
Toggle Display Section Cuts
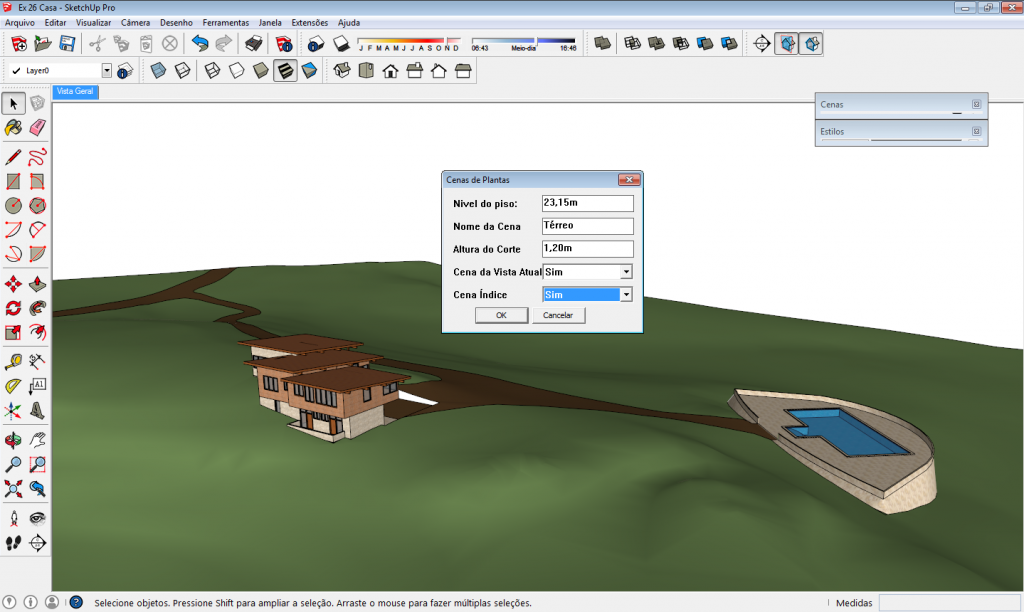click(x=811, y=44)
